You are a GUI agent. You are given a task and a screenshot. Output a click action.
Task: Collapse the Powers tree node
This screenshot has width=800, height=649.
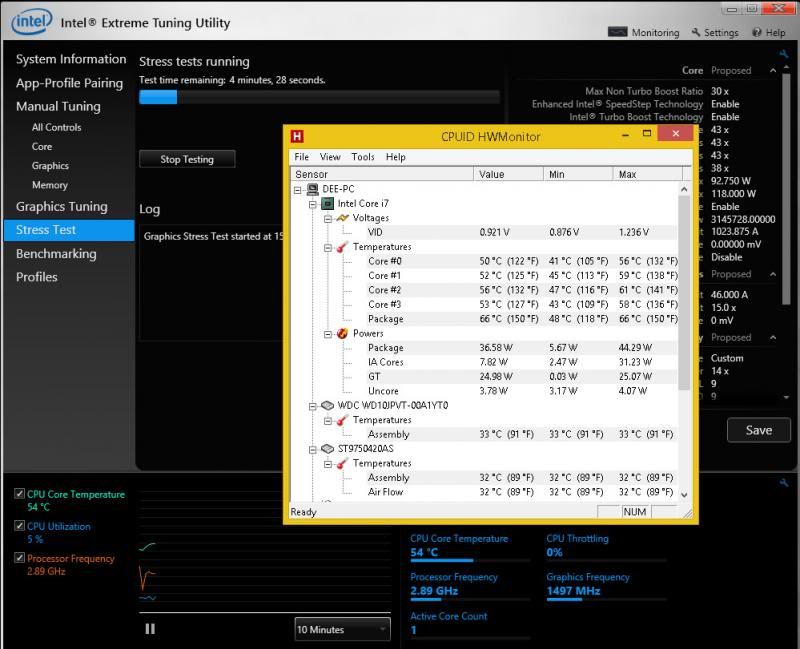(x=328, y=335)
